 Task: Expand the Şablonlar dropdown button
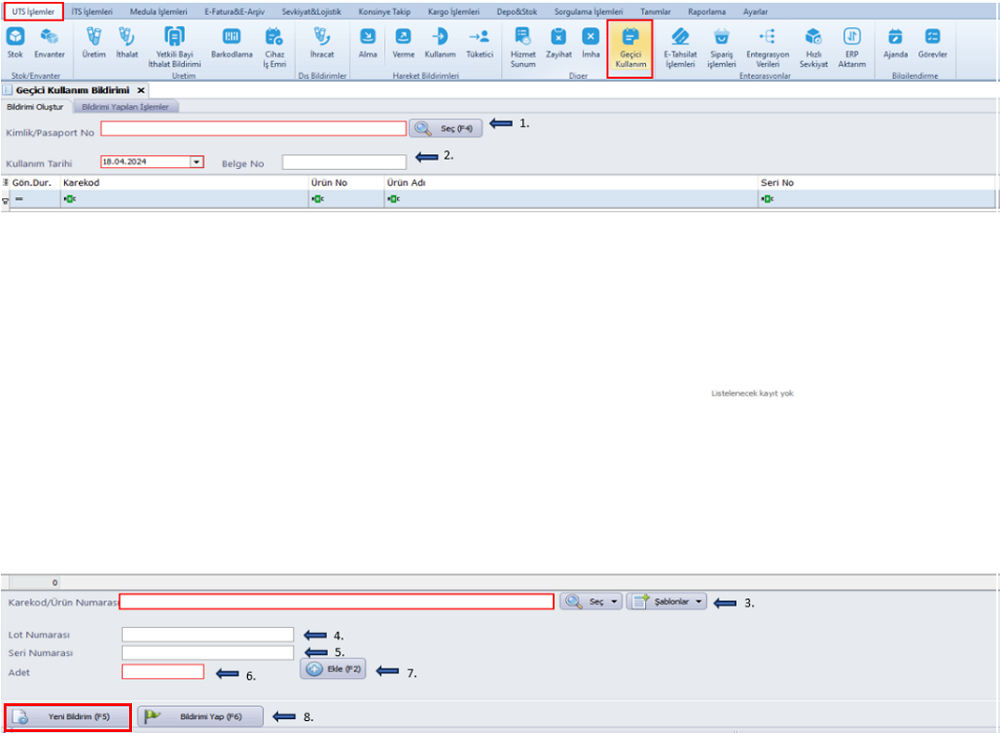[x=666, y=602]
